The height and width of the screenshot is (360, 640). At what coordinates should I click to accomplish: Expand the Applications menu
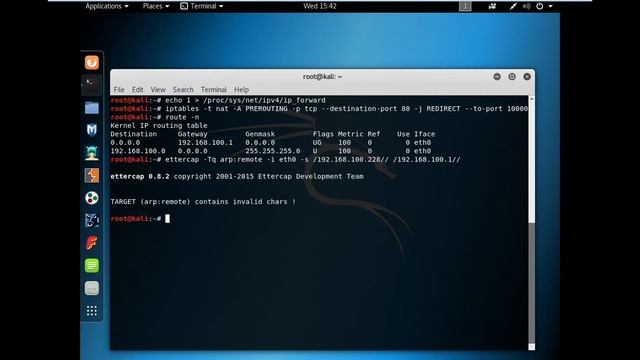[107, 6]
